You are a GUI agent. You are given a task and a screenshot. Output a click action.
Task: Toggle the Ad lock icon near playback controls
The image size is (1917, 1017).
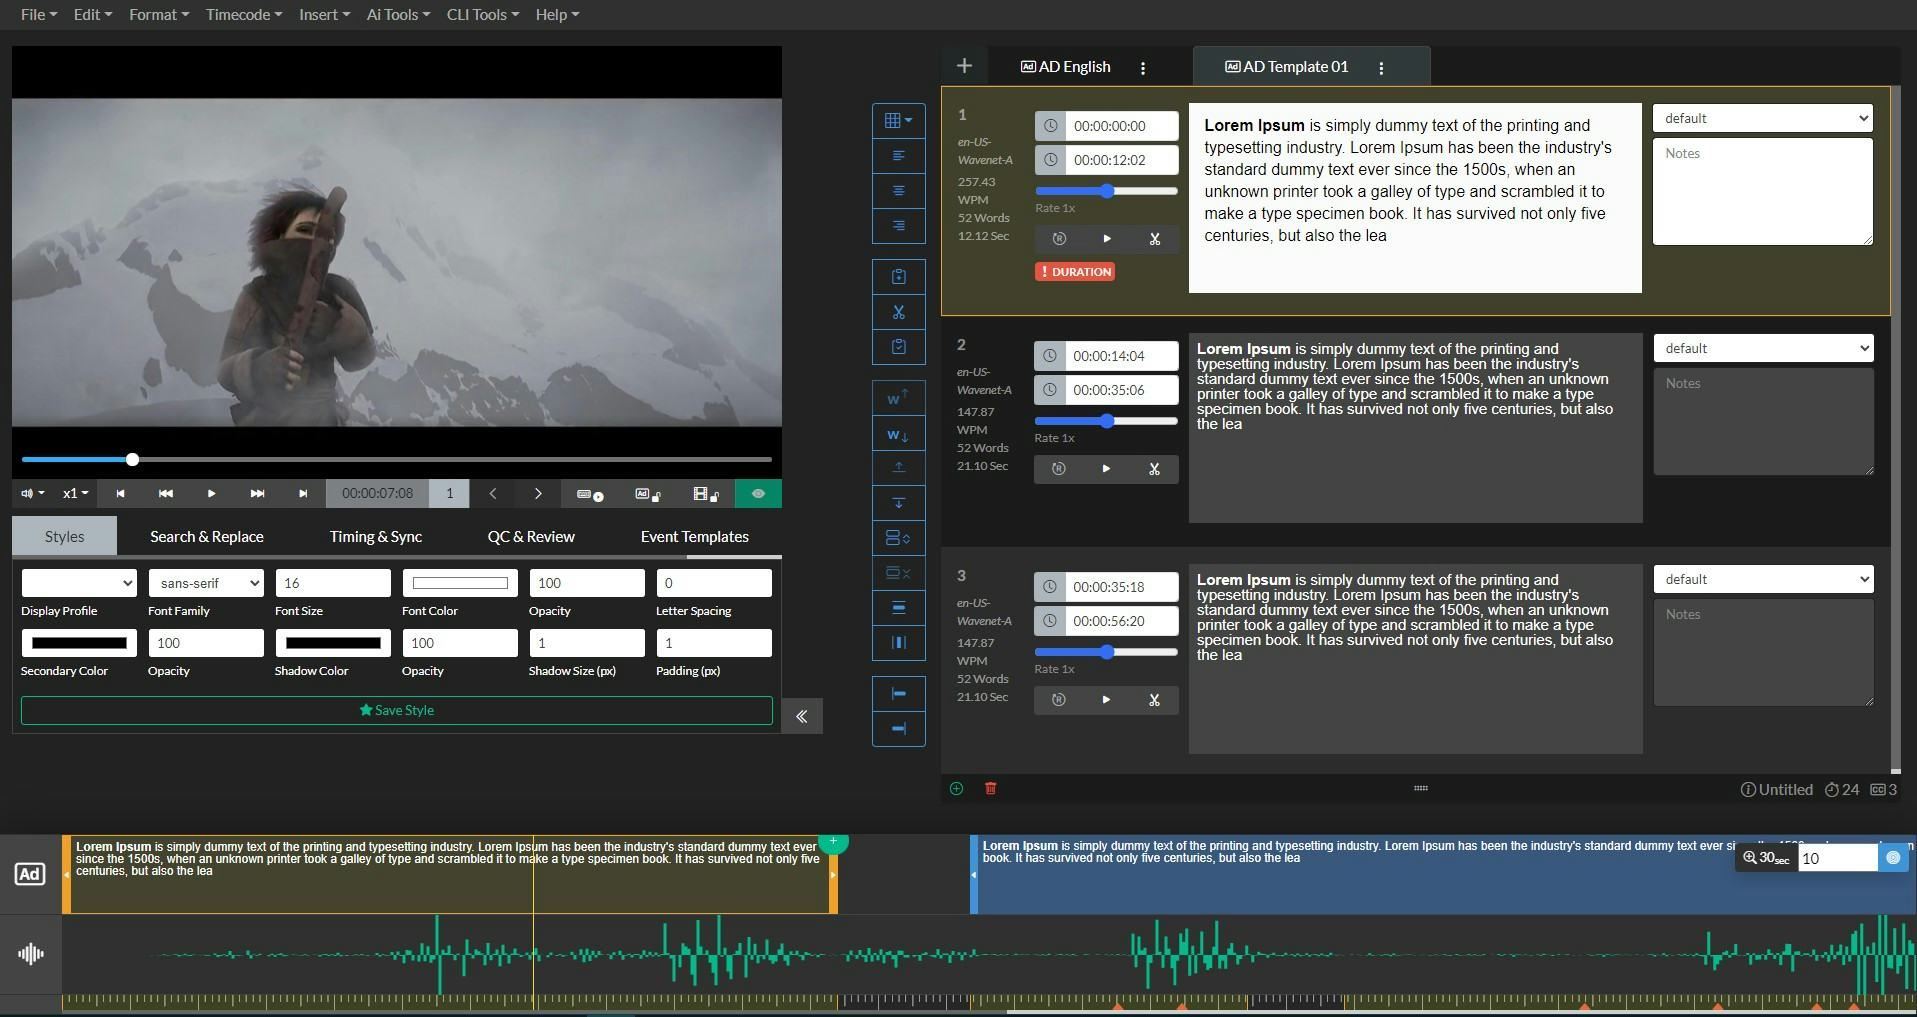pyautogui.click(x=646, y=494)
